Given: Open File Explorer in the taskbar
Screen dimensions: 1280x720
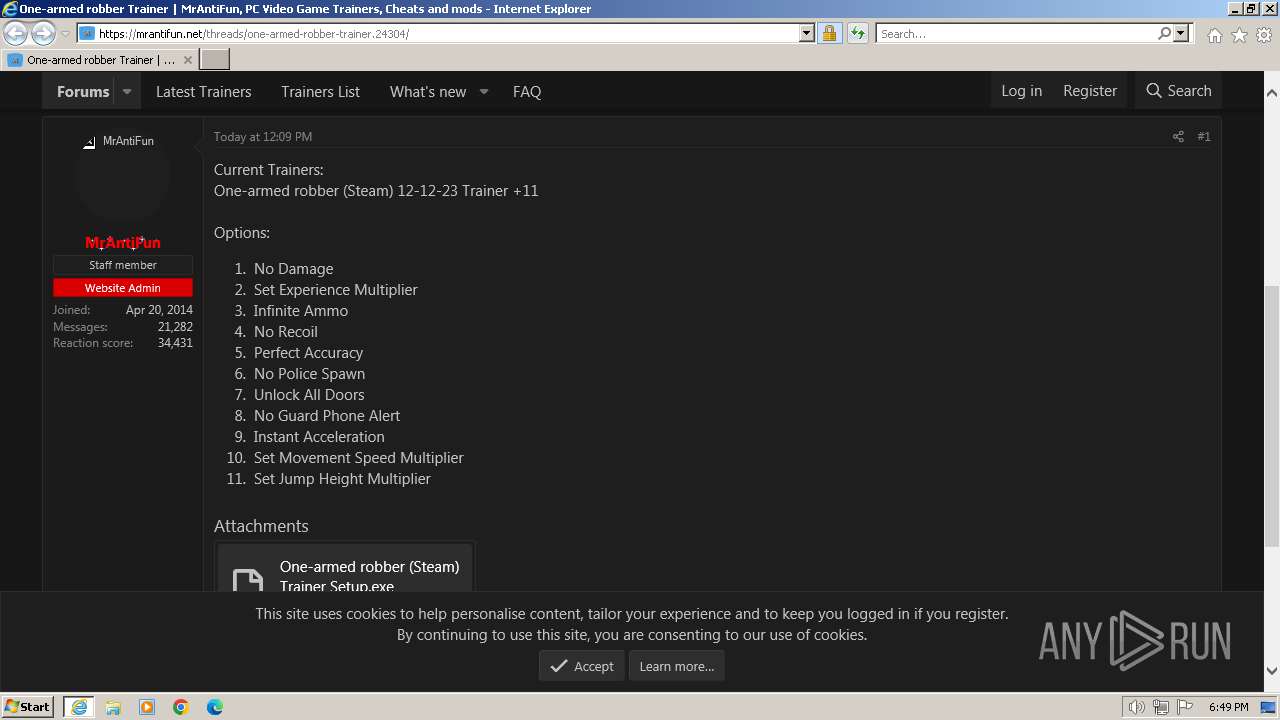Looking at the screenshot, I should [113, 707].
